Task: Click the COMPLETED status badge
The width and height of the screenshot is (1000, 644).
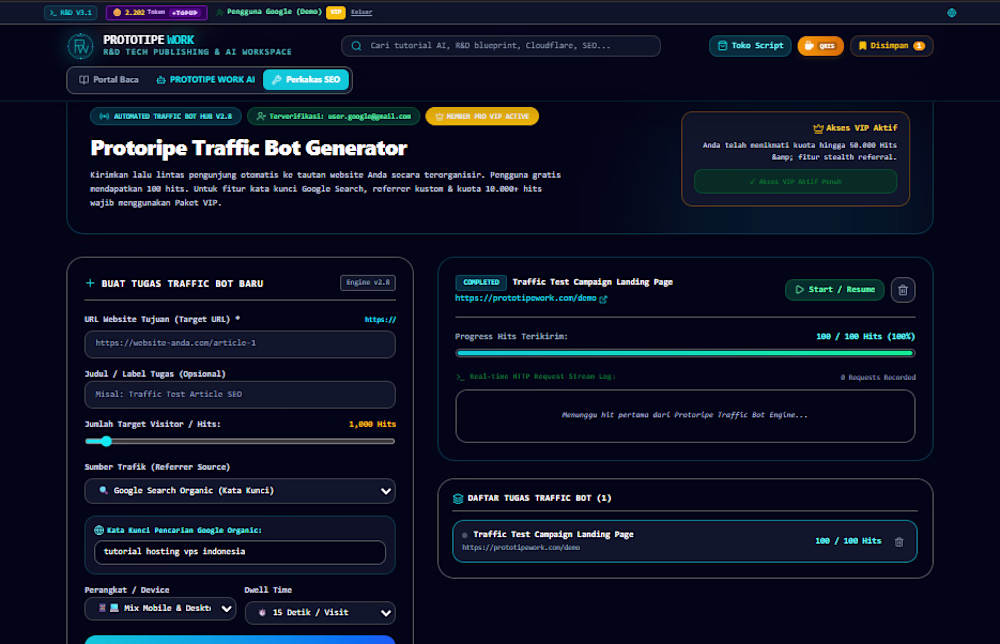Action: point(481,282)
